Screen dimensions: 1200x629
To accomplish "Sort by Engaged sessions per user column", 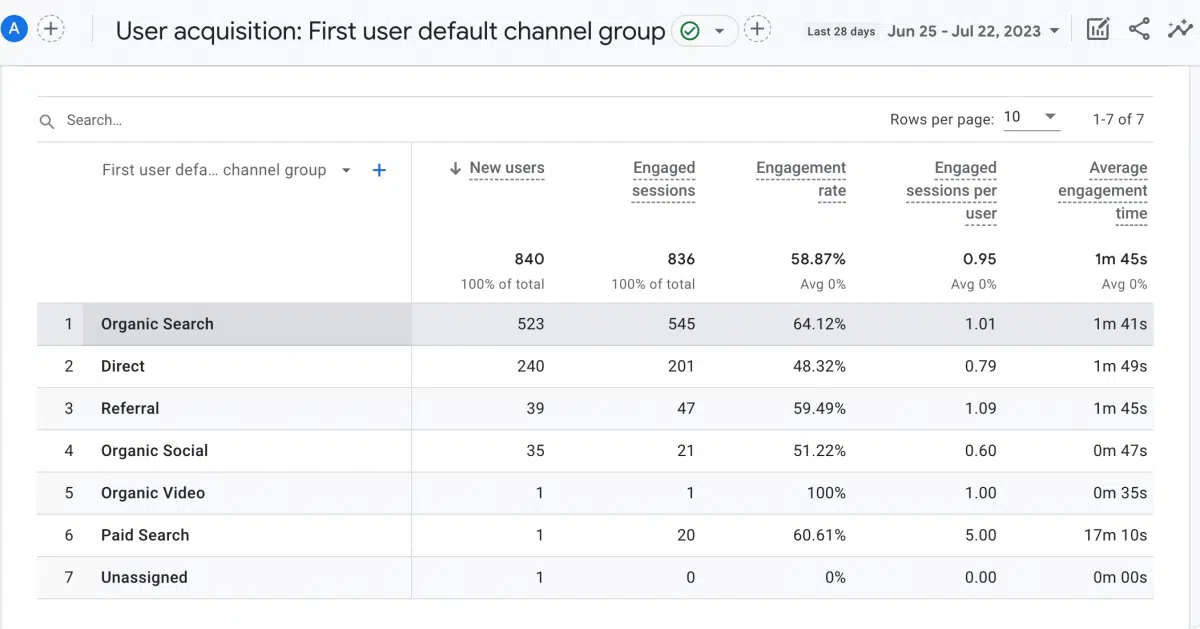I will 951,190.
